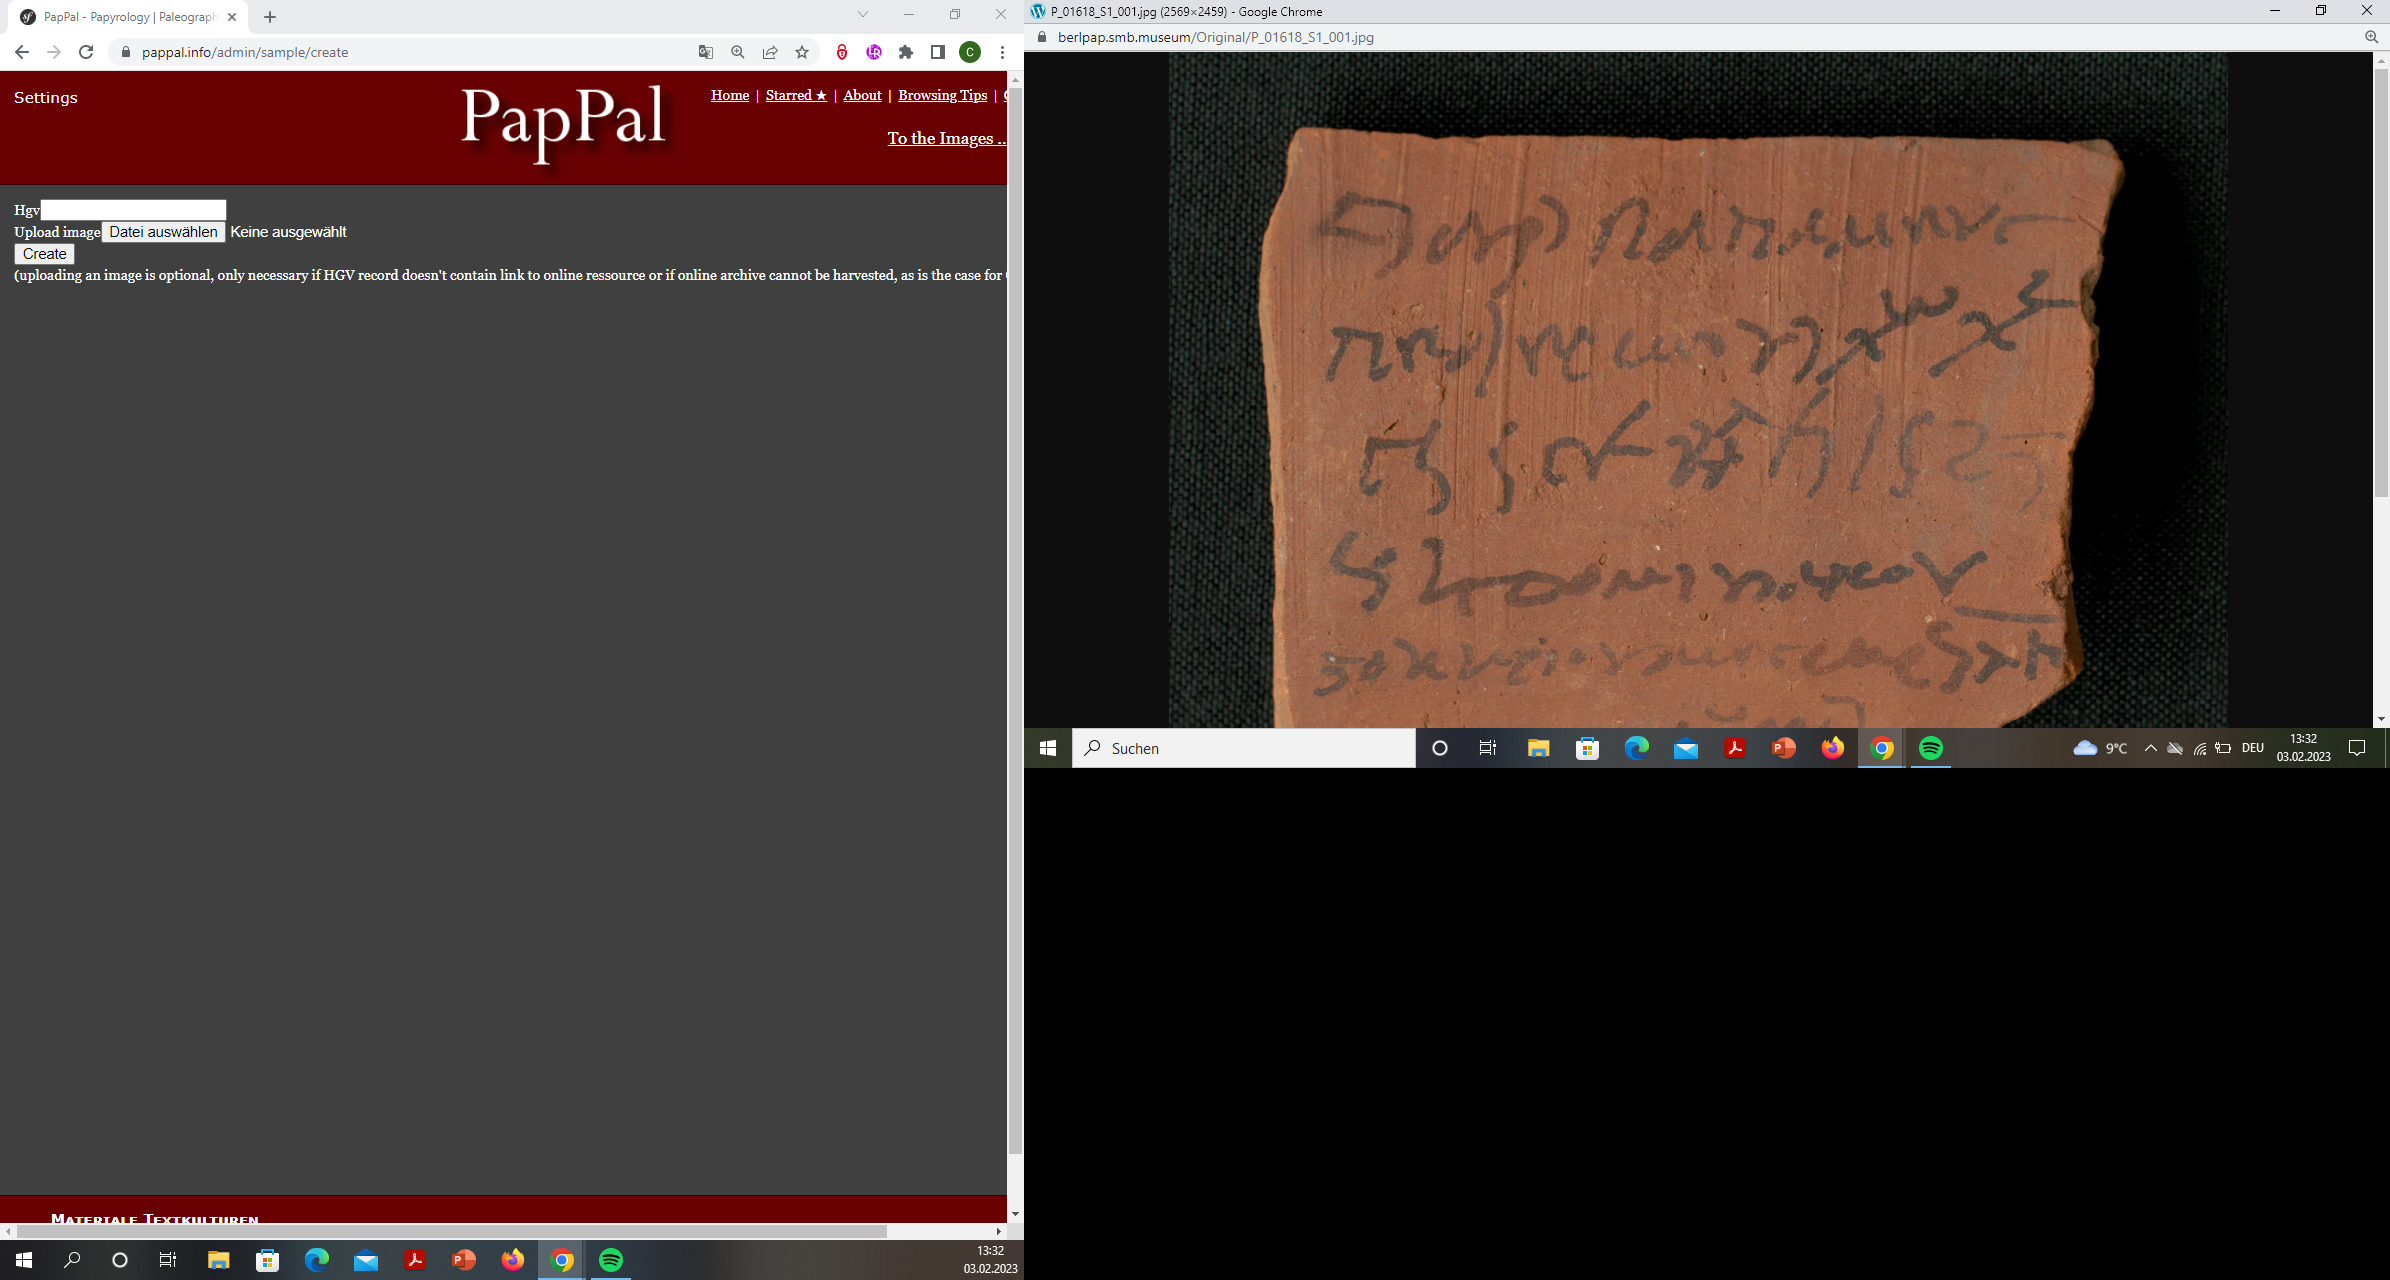Open a new tab with plus button
Viewport: 2390px width, 1280px height.
click(270, 17)
